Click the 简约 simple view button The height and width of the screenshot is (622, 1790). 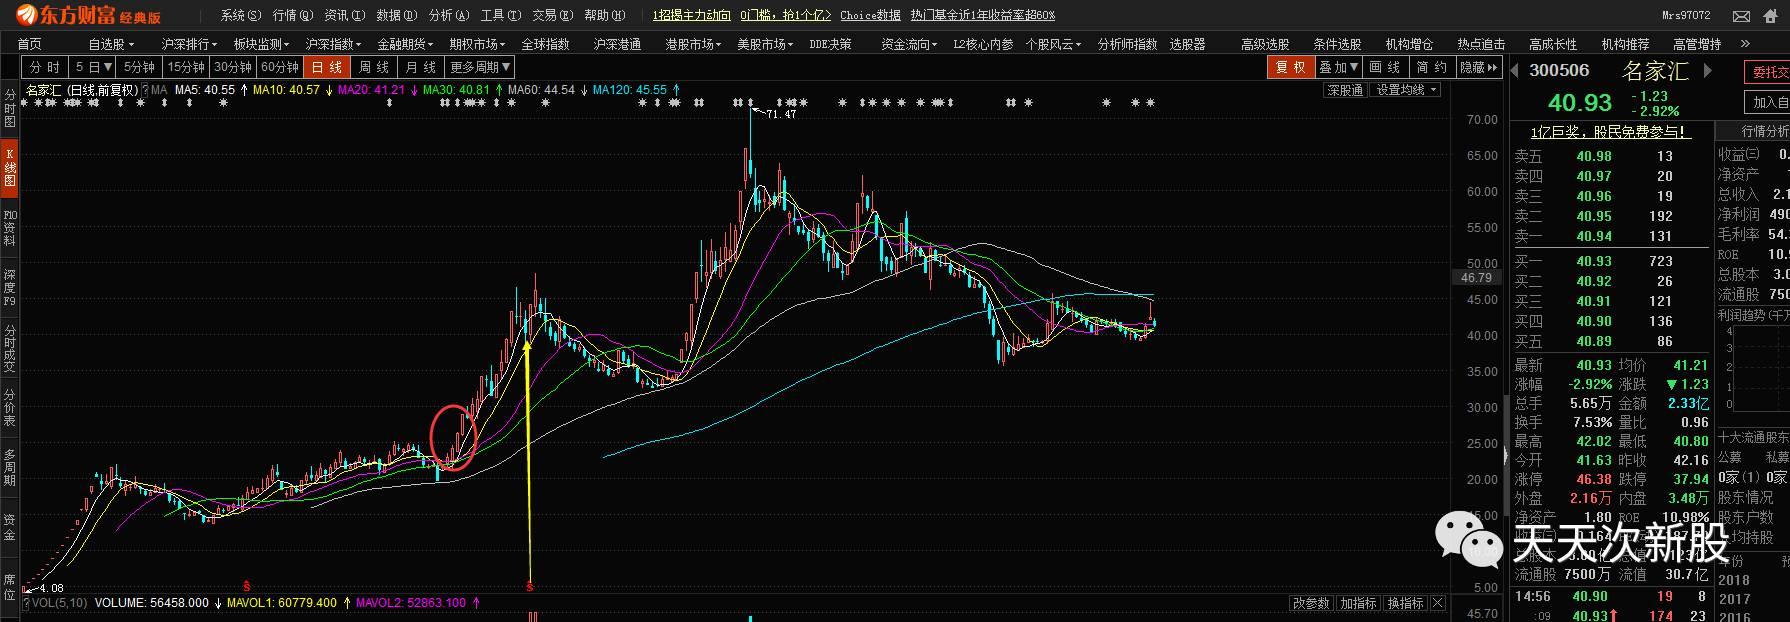pos(1432,67)
